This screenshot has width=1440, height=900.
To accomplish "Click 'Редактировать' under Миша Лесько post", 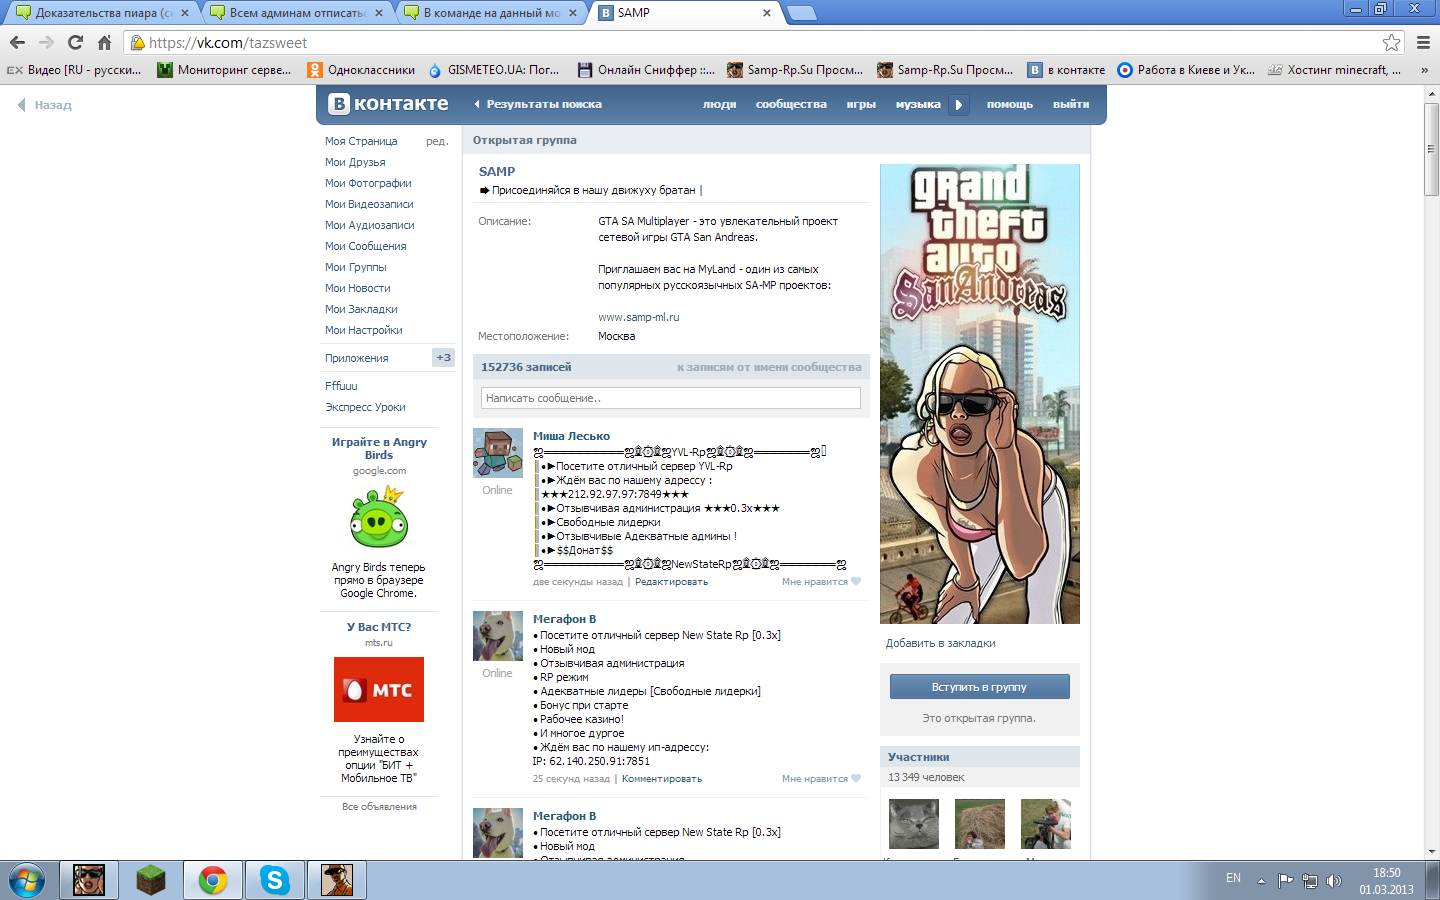I will [671, 582].
